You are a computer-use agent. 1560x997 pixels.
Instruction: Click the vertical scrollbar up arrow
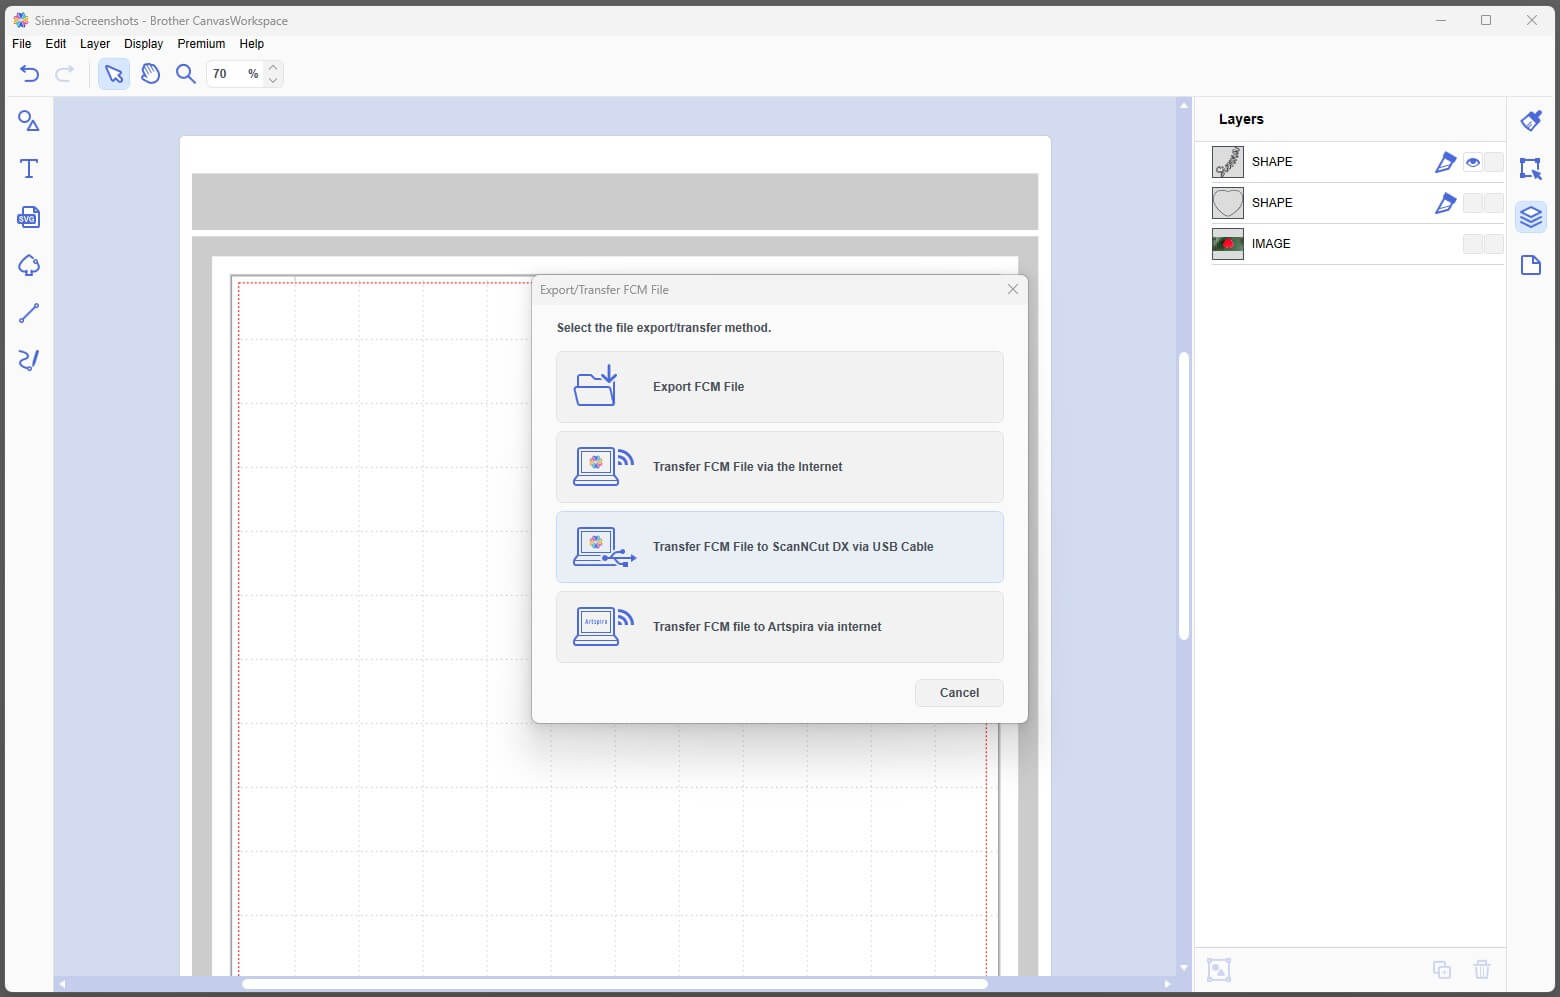(x=1184, y=105)
